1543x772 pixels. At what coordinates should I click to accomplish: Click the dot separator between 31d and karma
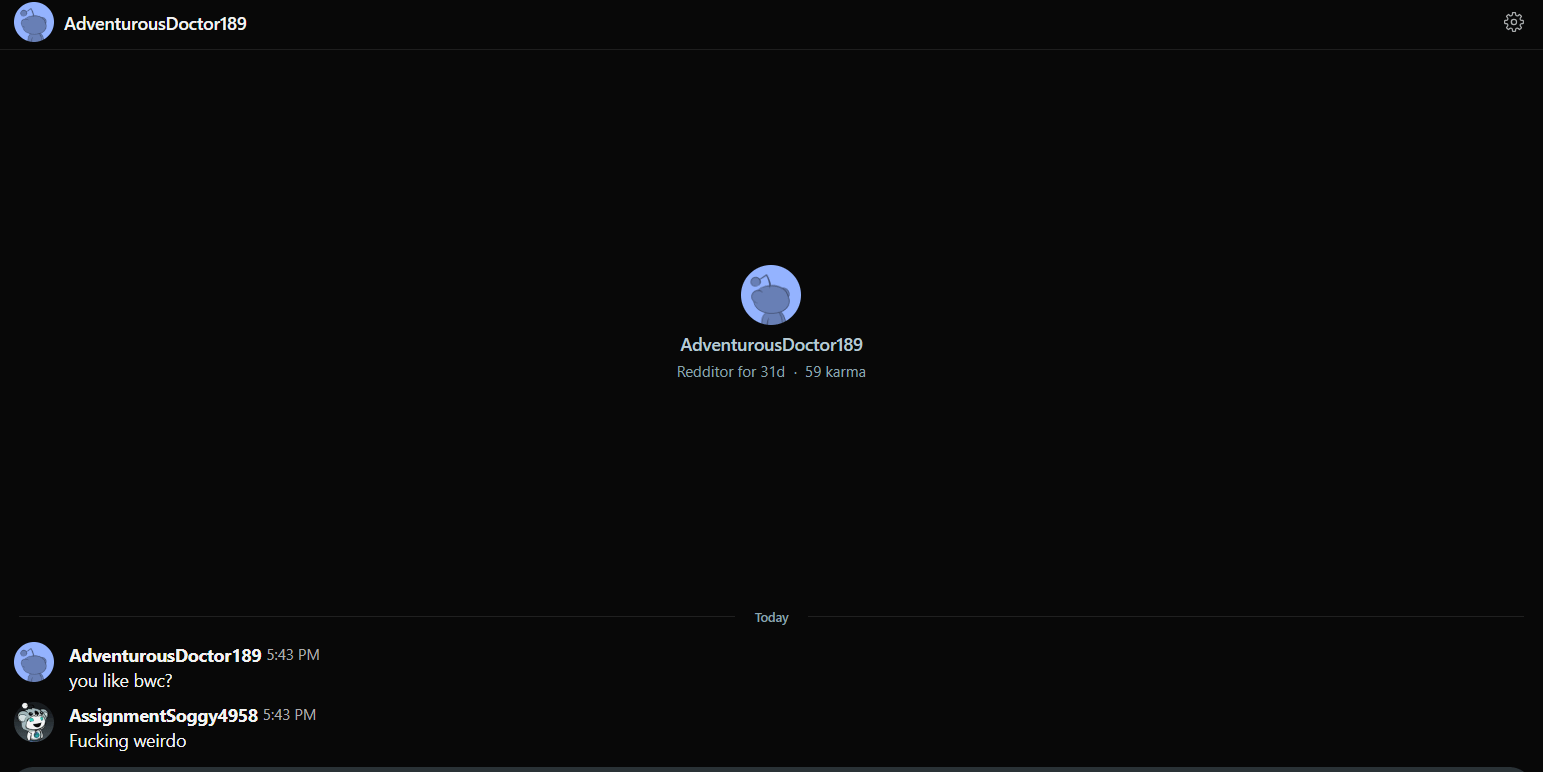pos(795,372)
